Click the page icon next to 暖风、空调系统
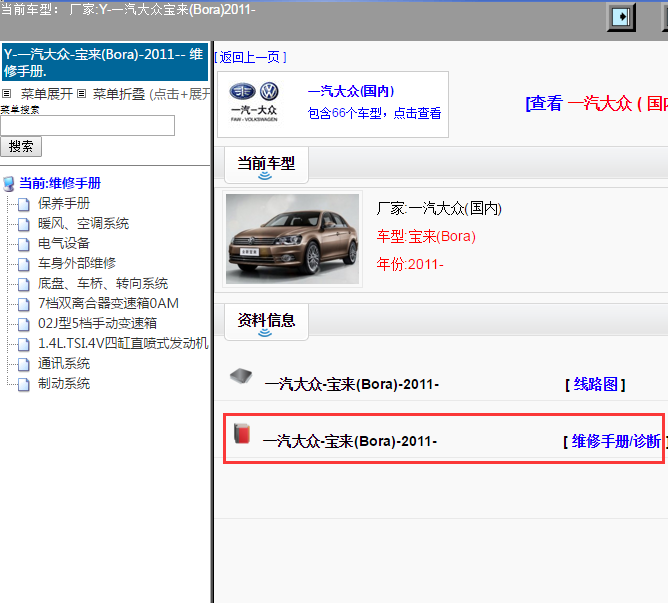 (x=24, y=224)
